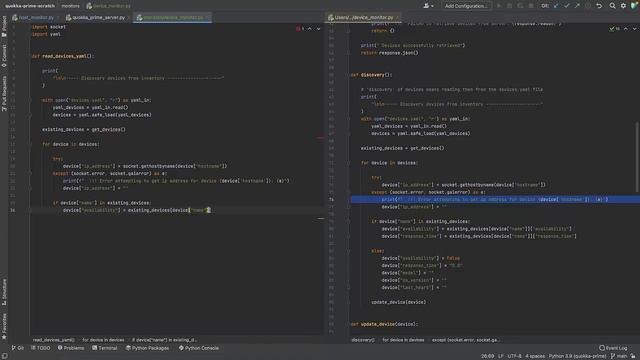Click the Git commit checkmark icon
This screenshot has width=640, height=360.
(x=567, y=6)
